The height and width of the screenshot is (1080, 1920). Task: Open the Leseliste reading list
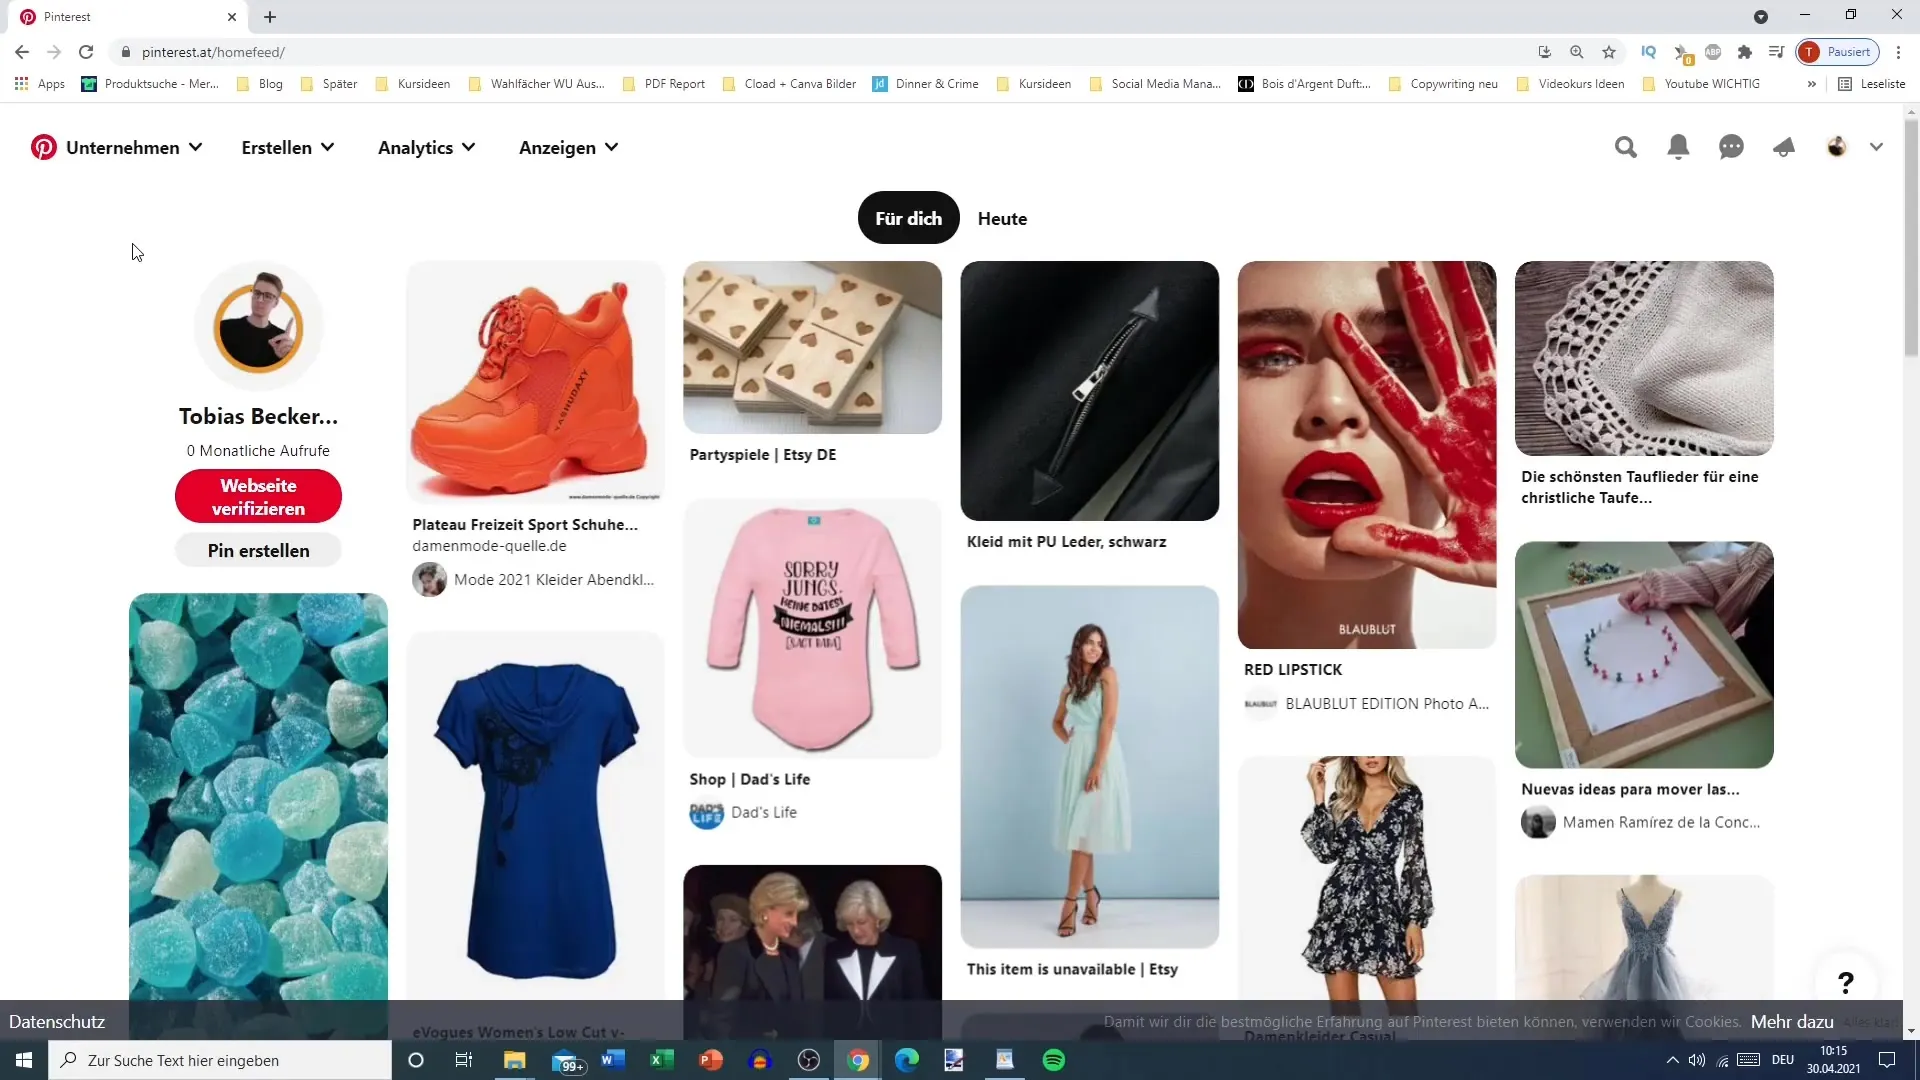click(x=1872, y=84)
